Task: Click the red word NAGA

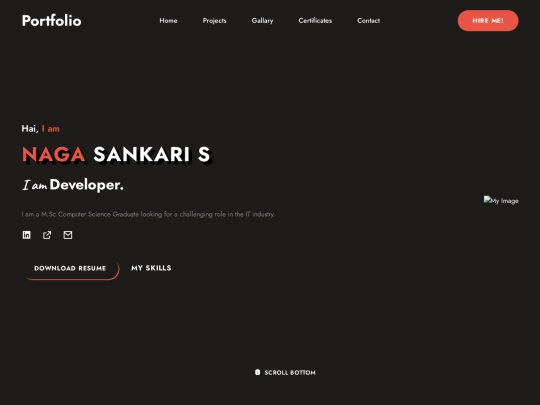Action: click(54, 154)
